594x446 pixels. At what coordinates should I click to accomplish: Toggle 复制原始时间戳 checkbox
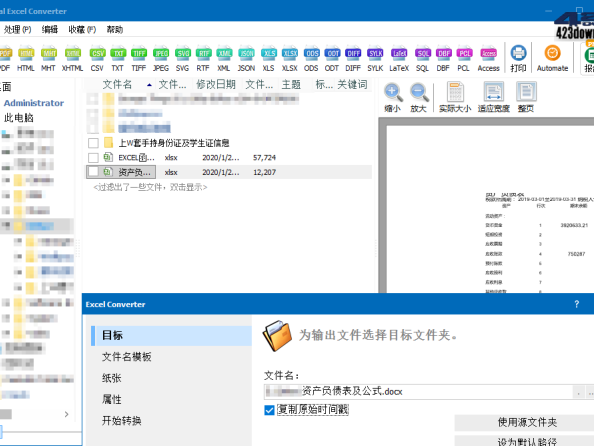coord(269,410)
